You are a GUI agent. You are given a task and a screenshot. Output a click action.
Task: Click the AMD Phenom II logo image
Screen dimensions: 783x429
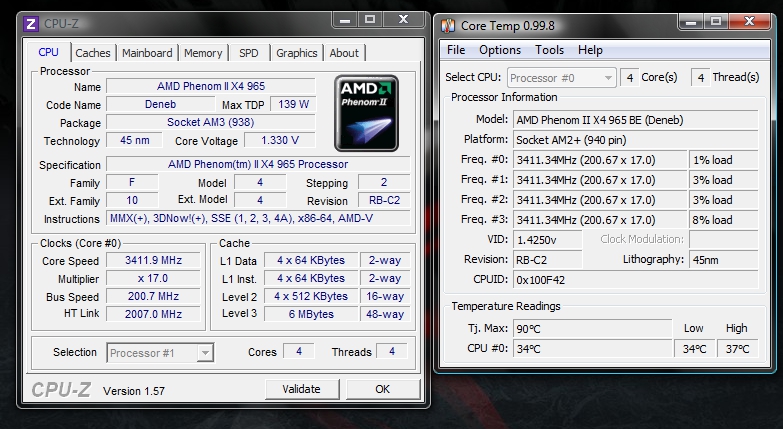[367, 113]
